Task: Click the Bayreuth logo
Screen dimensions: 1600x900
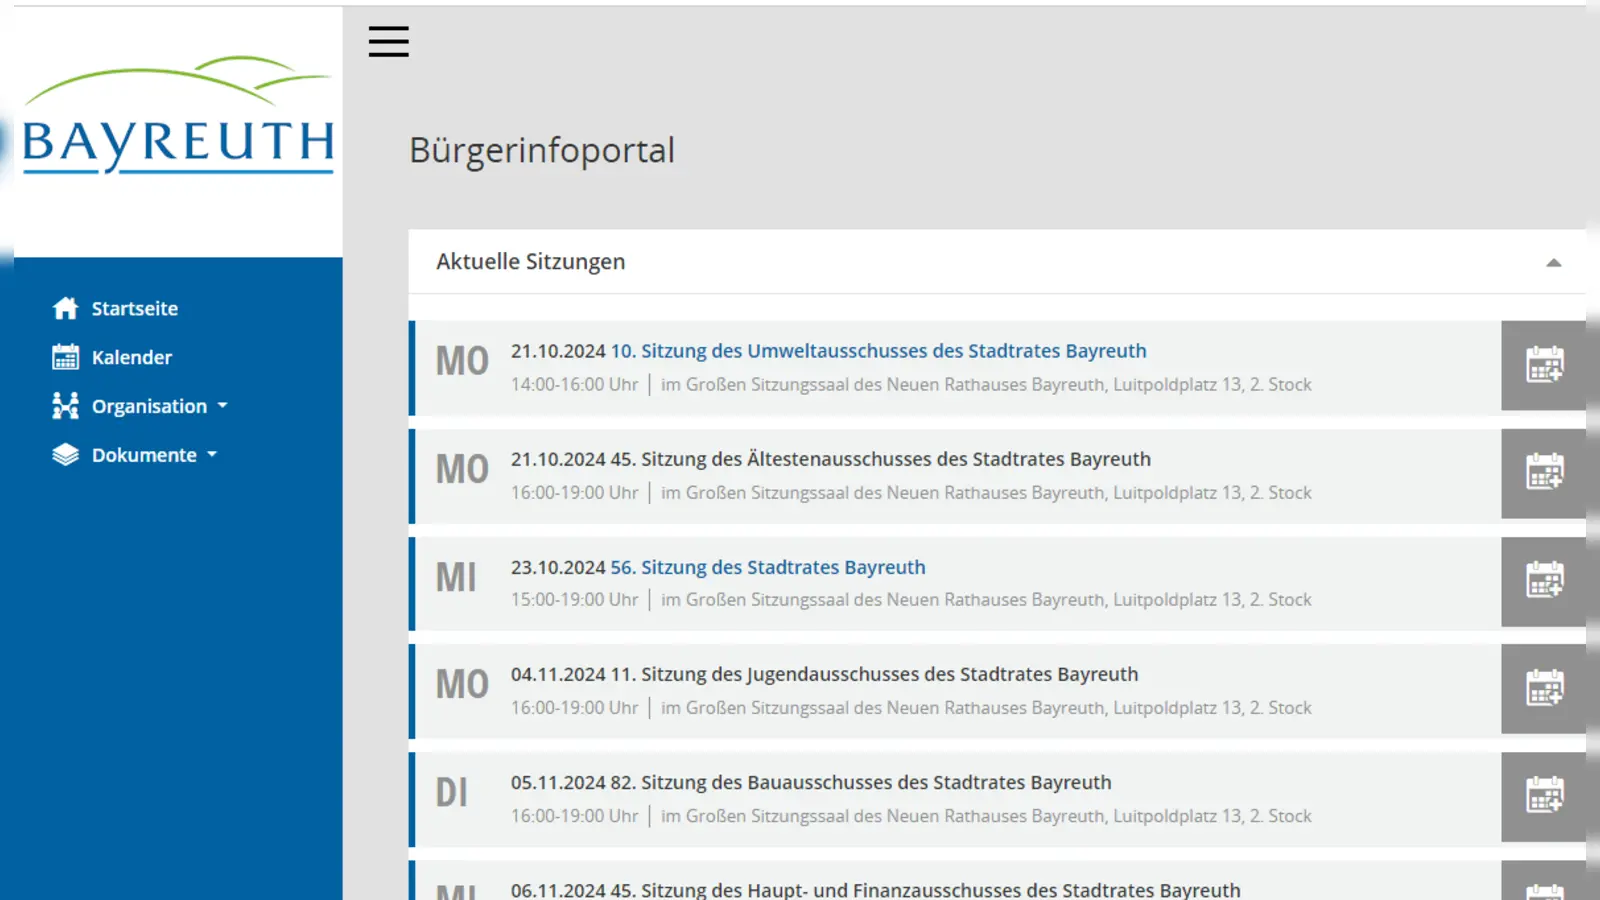Action: (177, 117)
